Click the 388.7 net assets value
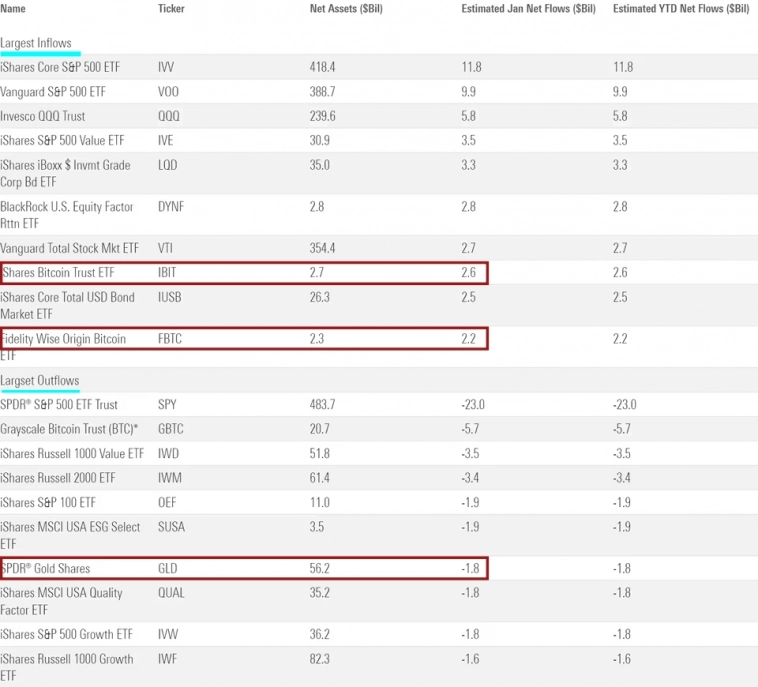Screen dimensions: 758x687 pyautogui.click(x=322, y=92)
